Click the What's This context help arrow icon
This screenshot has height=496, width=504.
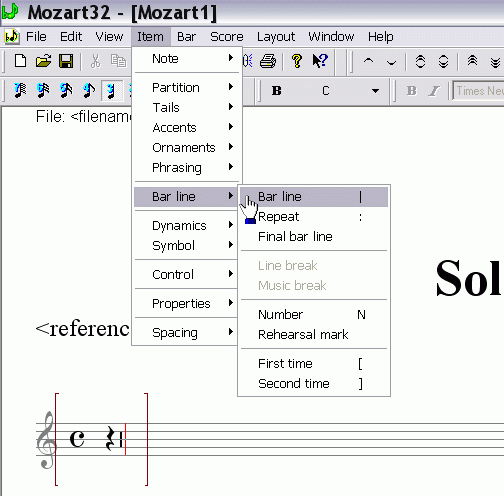pos(320,61)
